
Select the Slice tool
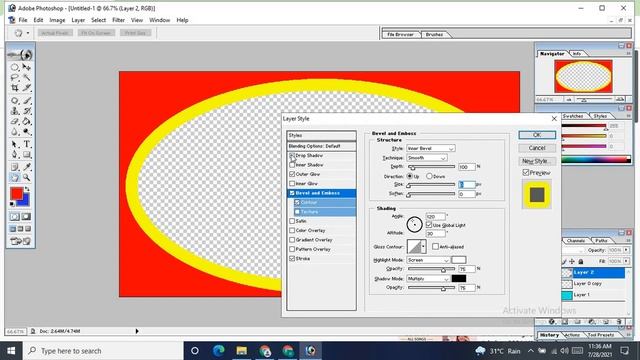[x=27, y=88]
